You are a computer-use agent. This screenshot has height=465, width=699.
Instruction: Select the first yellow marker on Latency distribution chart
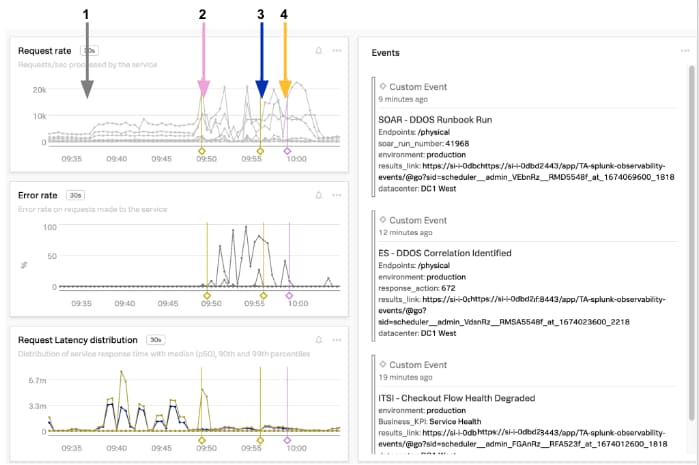tap(201, 440)
